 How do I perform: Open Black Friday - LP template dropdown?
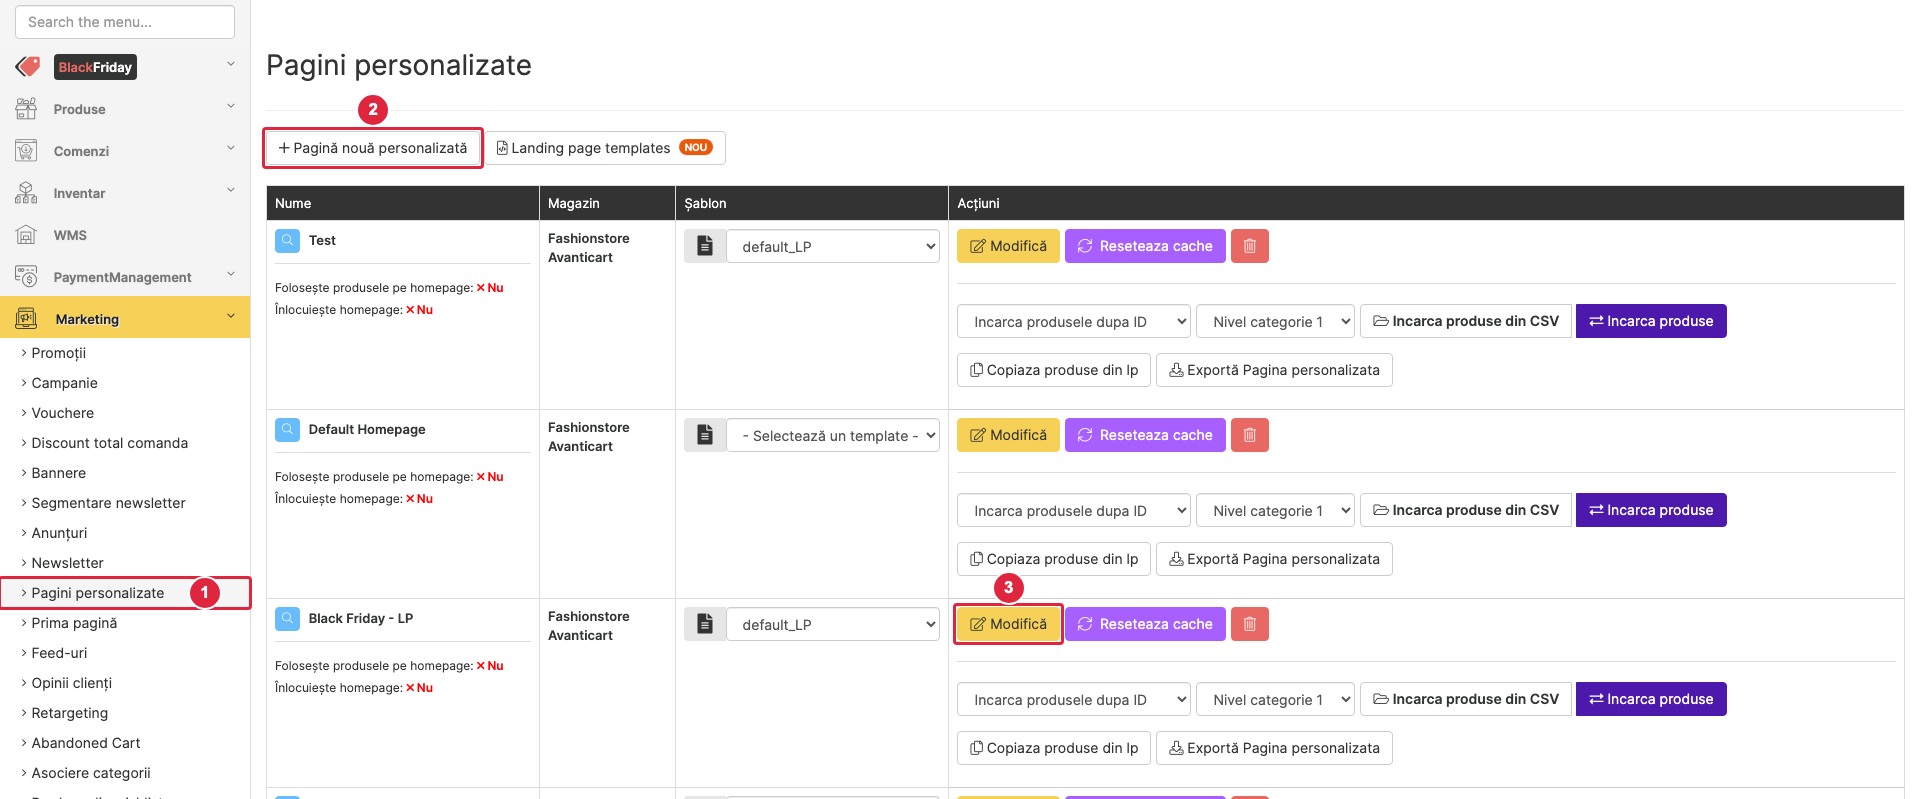pos(833,624)
